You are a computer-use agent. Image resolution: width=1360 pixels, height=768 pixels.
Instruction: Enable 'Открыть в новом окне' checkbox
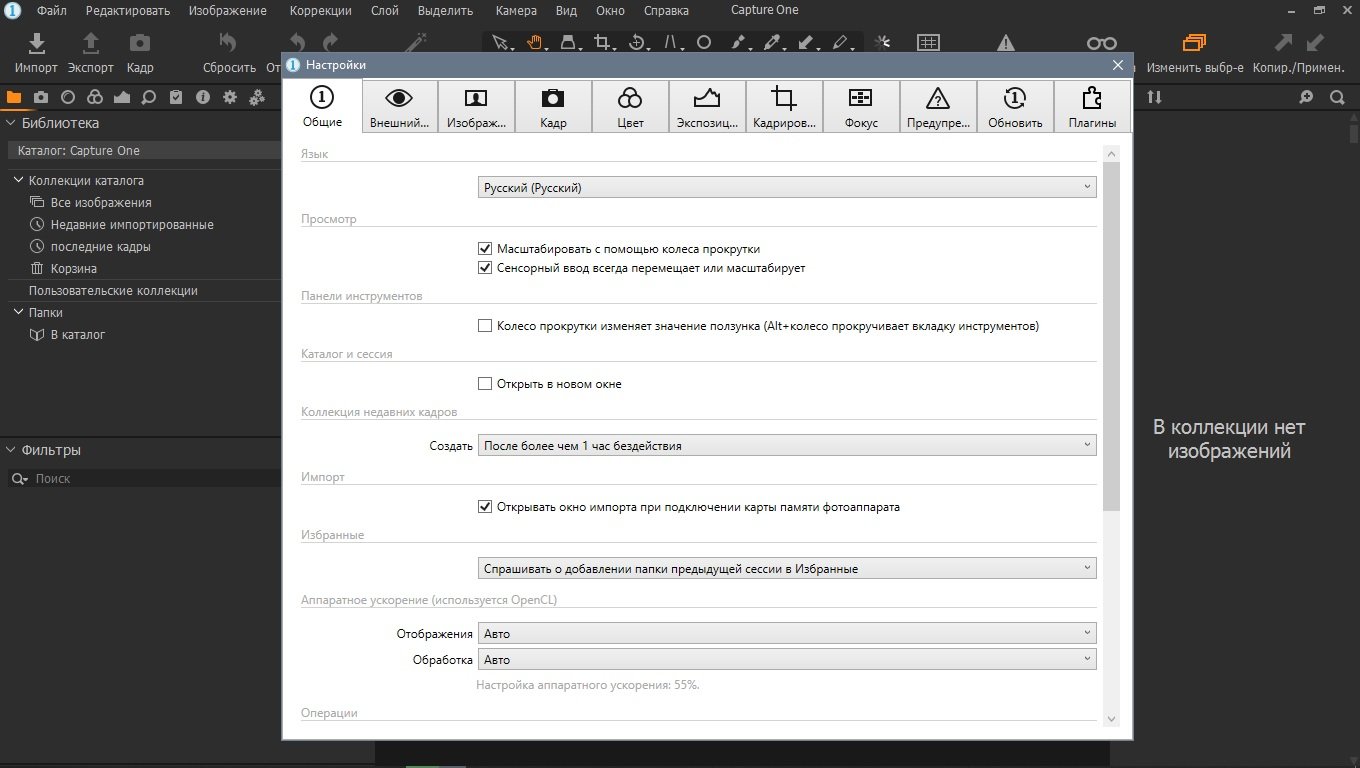coord(485,384)
